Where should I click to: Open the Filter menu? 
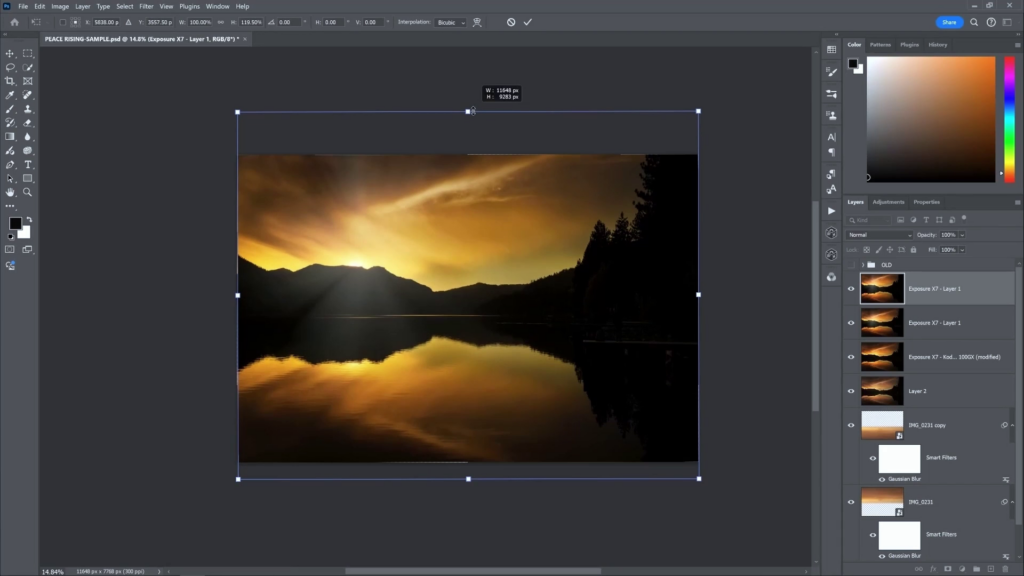pos(146,6)
